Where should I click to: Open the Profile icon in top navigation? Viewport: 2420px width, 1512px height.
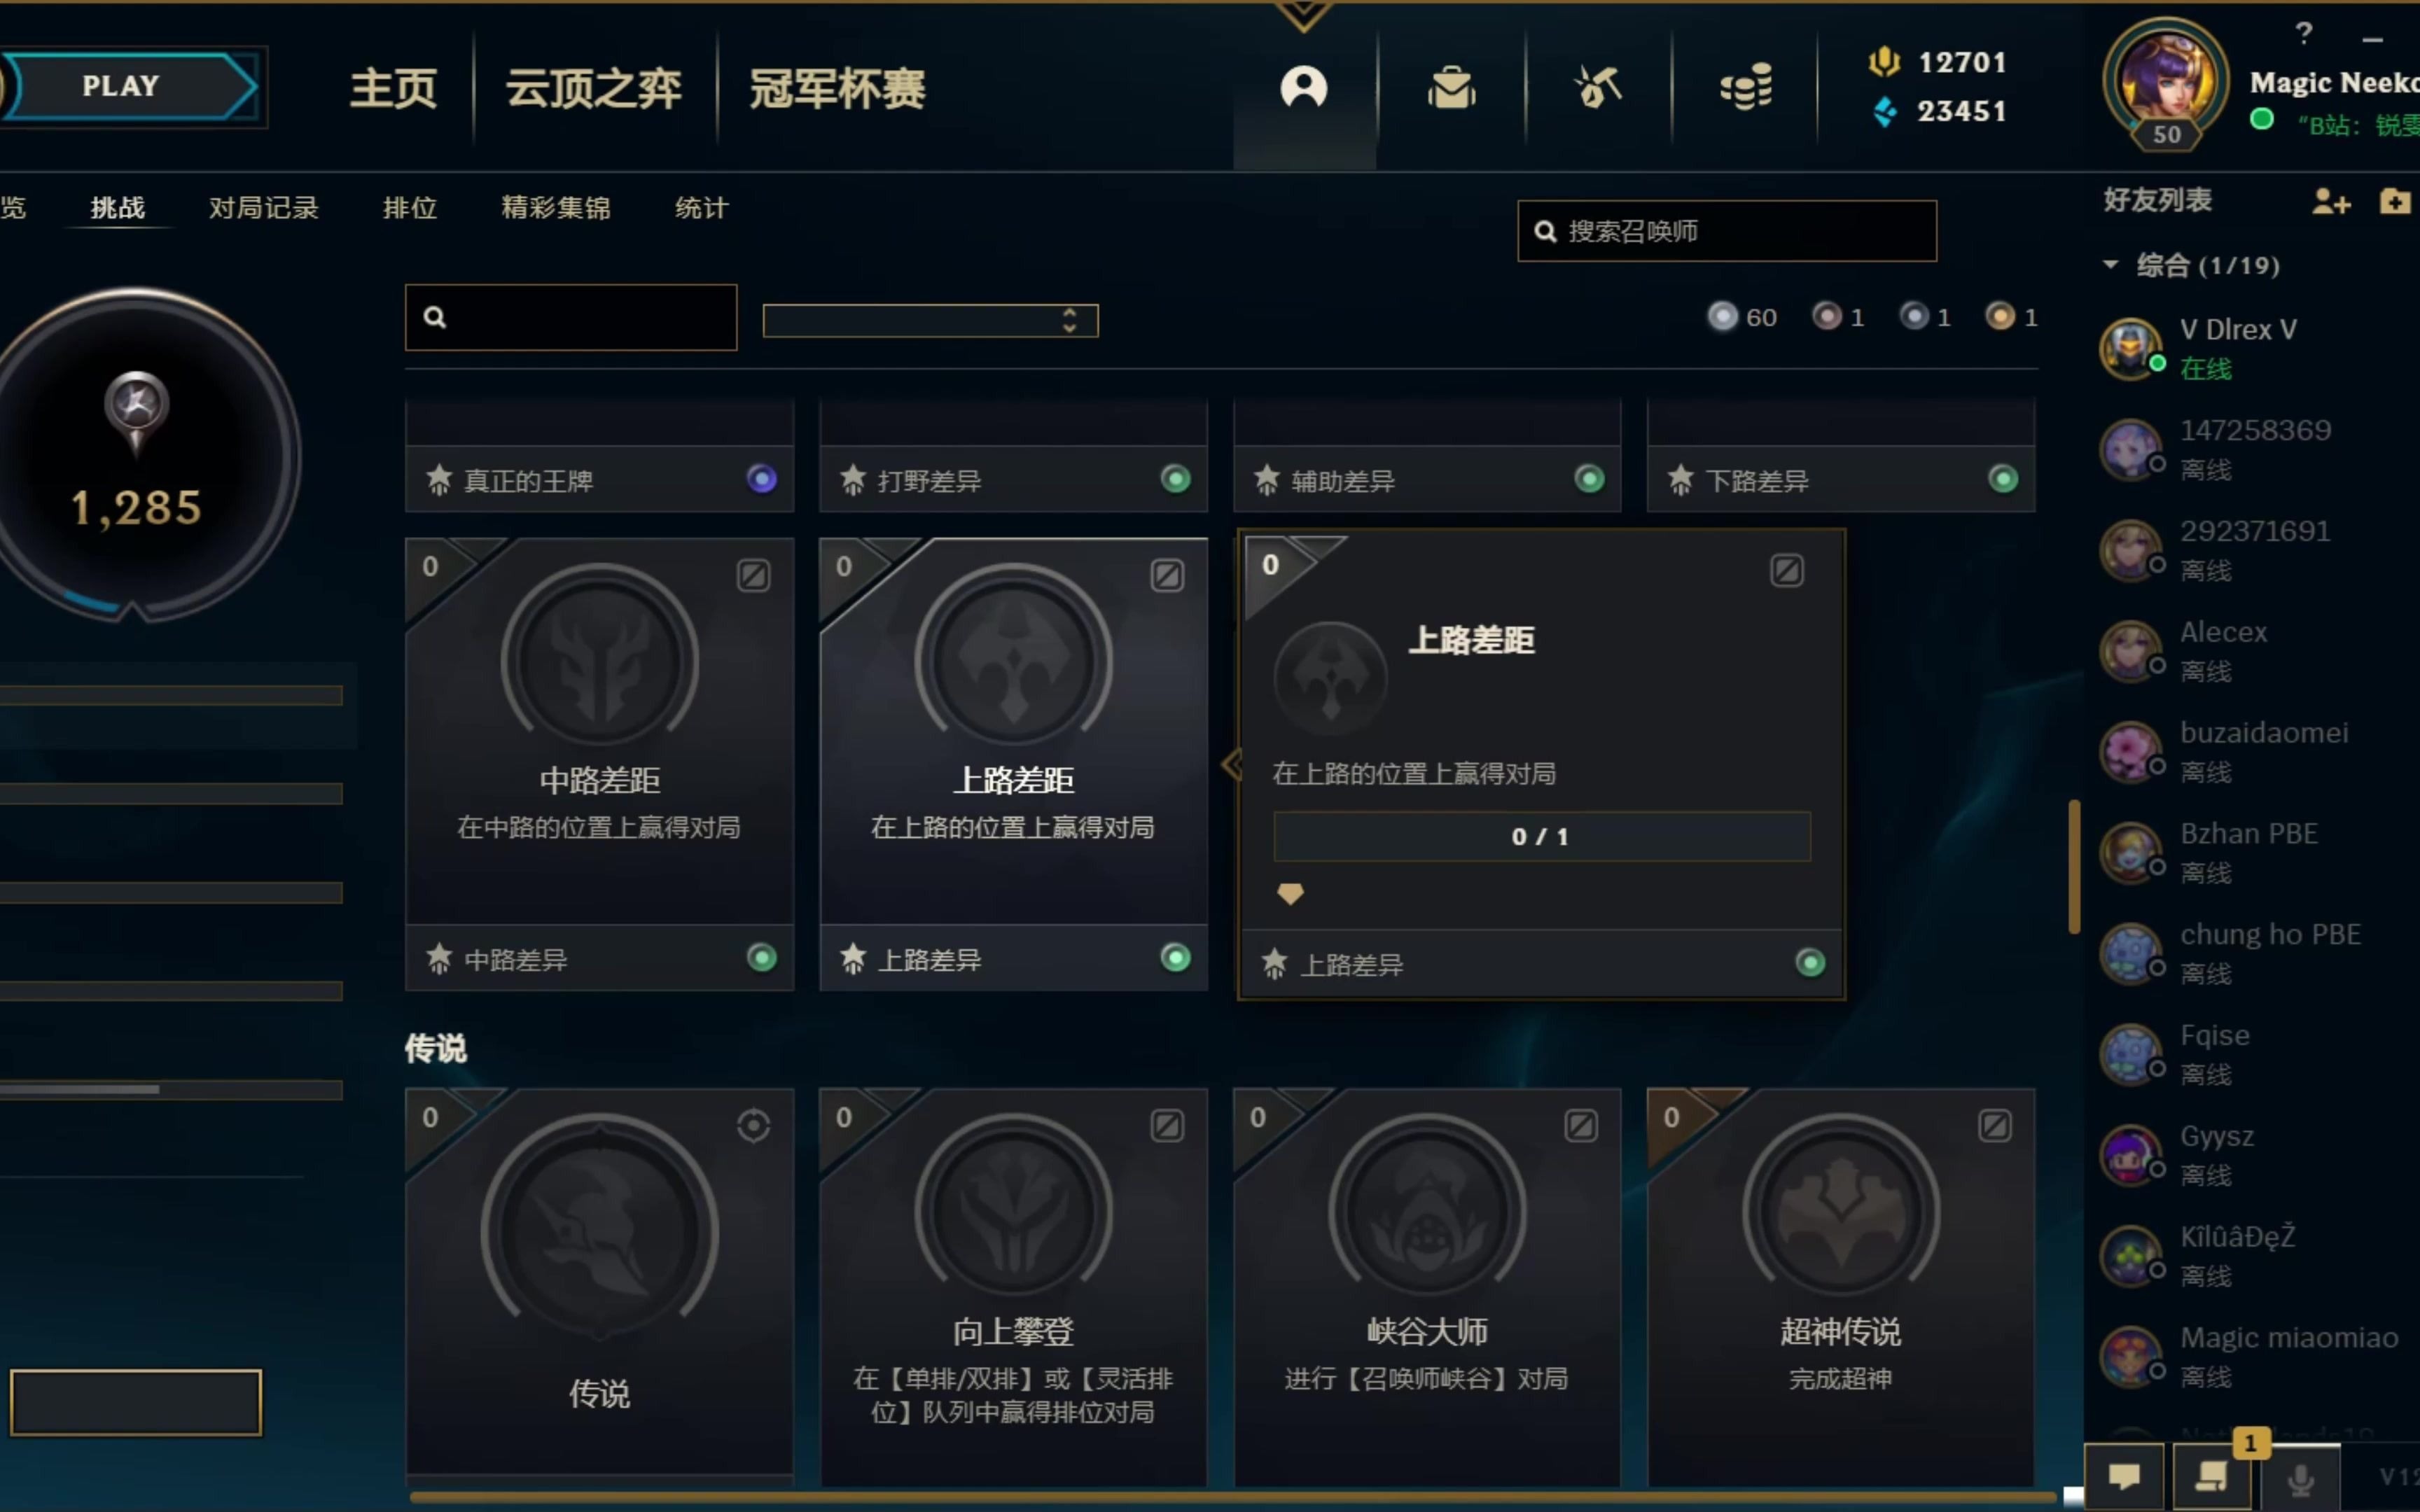[1304, 88]
